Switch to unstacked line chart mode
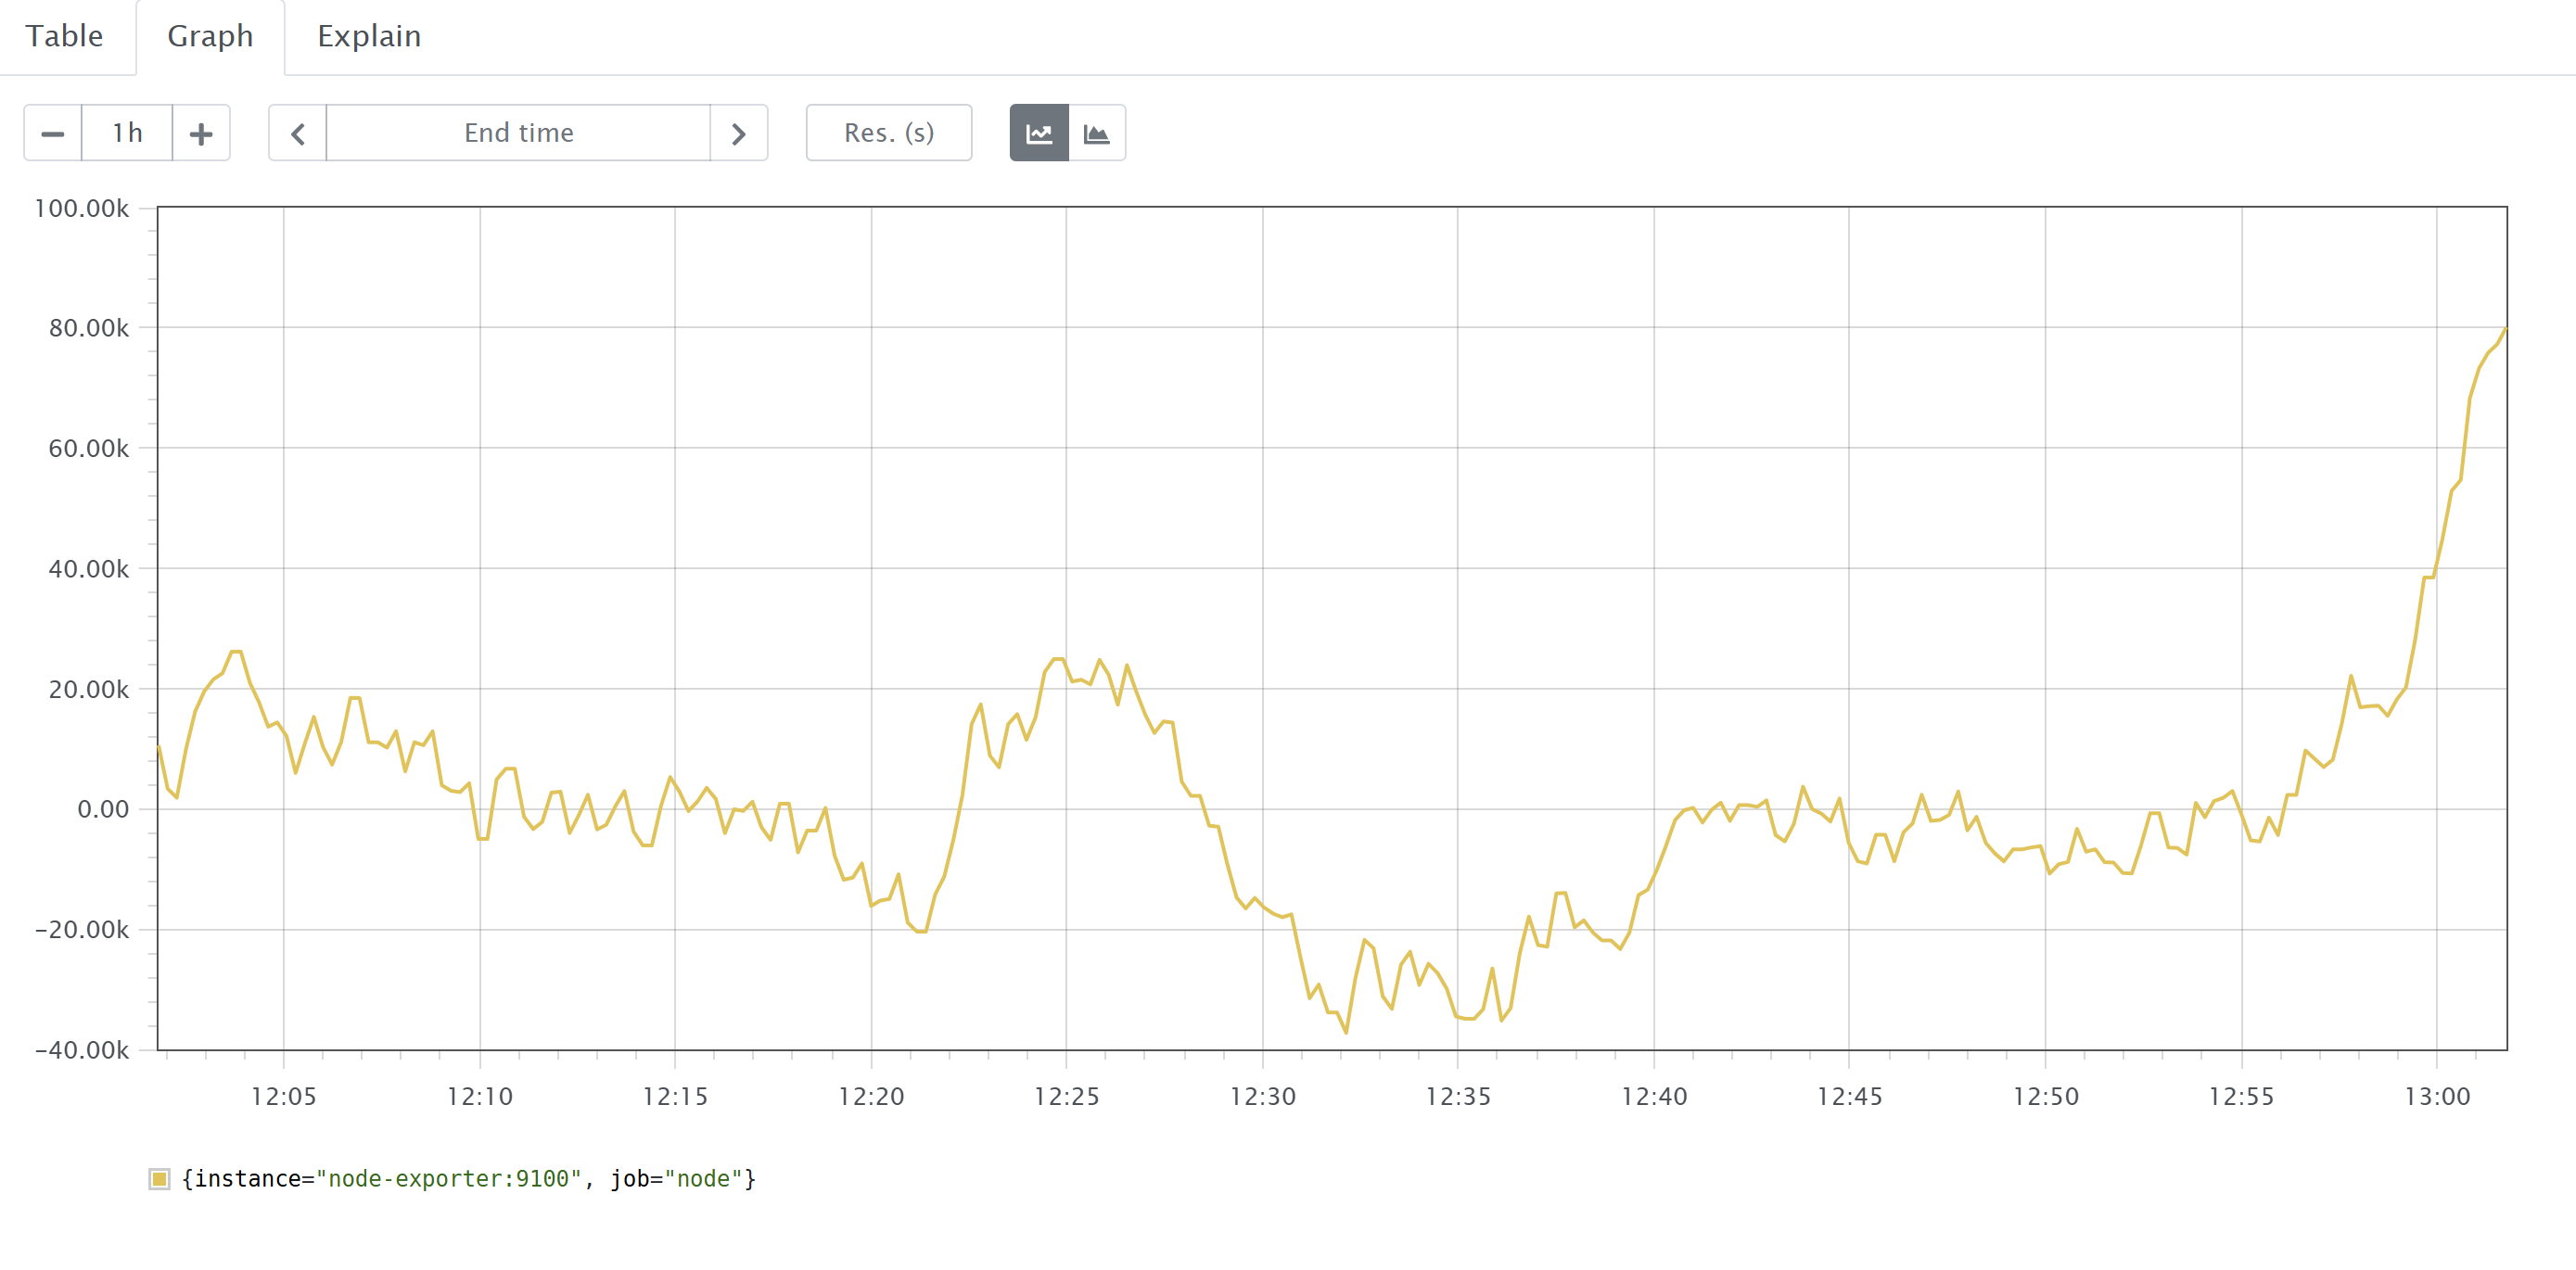The width and height of the screenshot is (2576, 1270). 1039,133
